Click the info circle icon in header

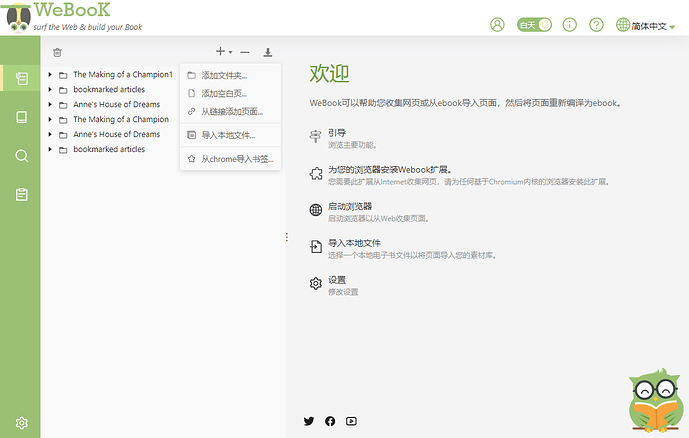(570, 25)
